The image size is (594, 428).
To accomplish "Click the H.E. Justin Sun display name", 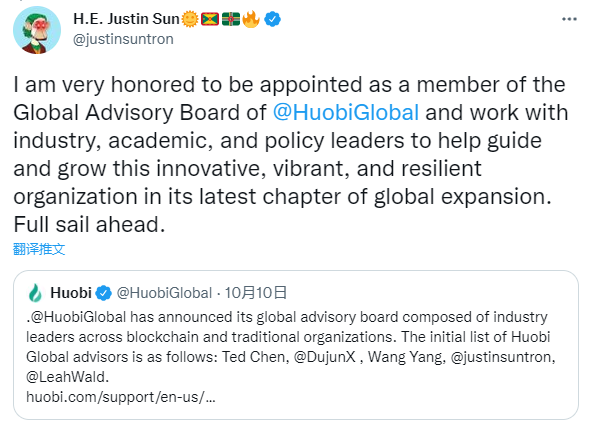I will [x=126, y=19].
